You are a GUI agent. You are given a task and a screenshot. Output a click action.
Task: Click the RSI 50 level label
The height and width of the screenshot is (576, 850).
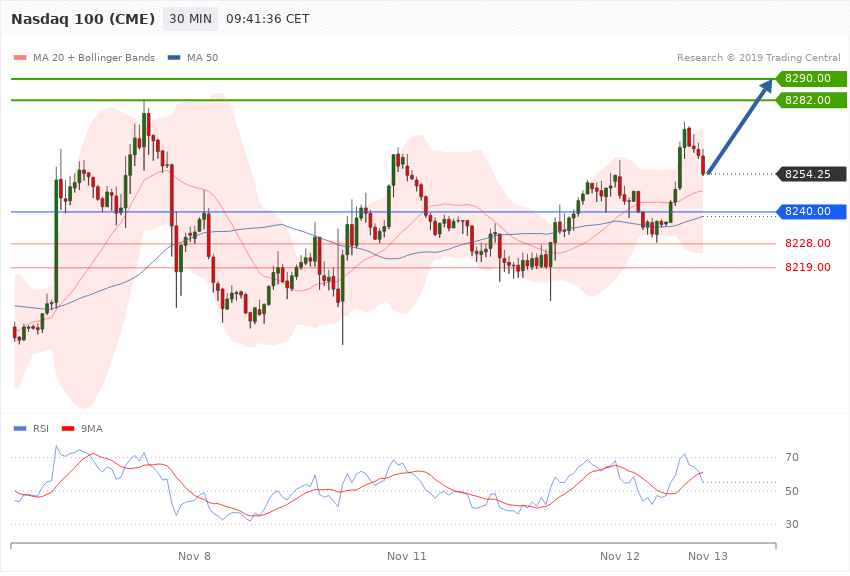(791, 491)
